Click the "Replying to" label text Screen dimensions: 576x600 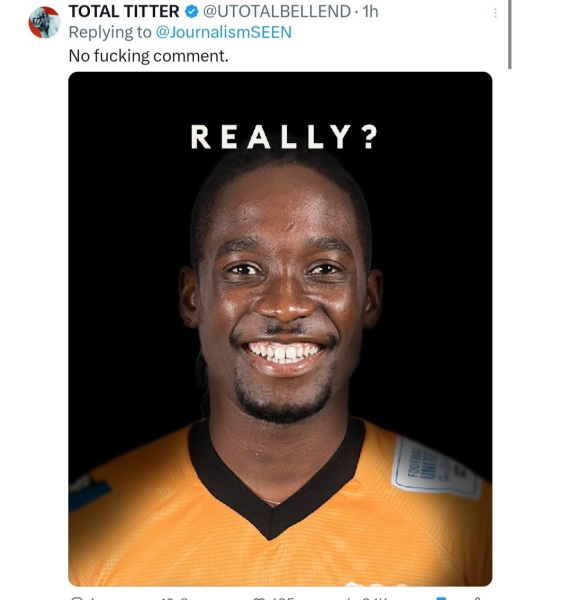[x=110, y=32]
